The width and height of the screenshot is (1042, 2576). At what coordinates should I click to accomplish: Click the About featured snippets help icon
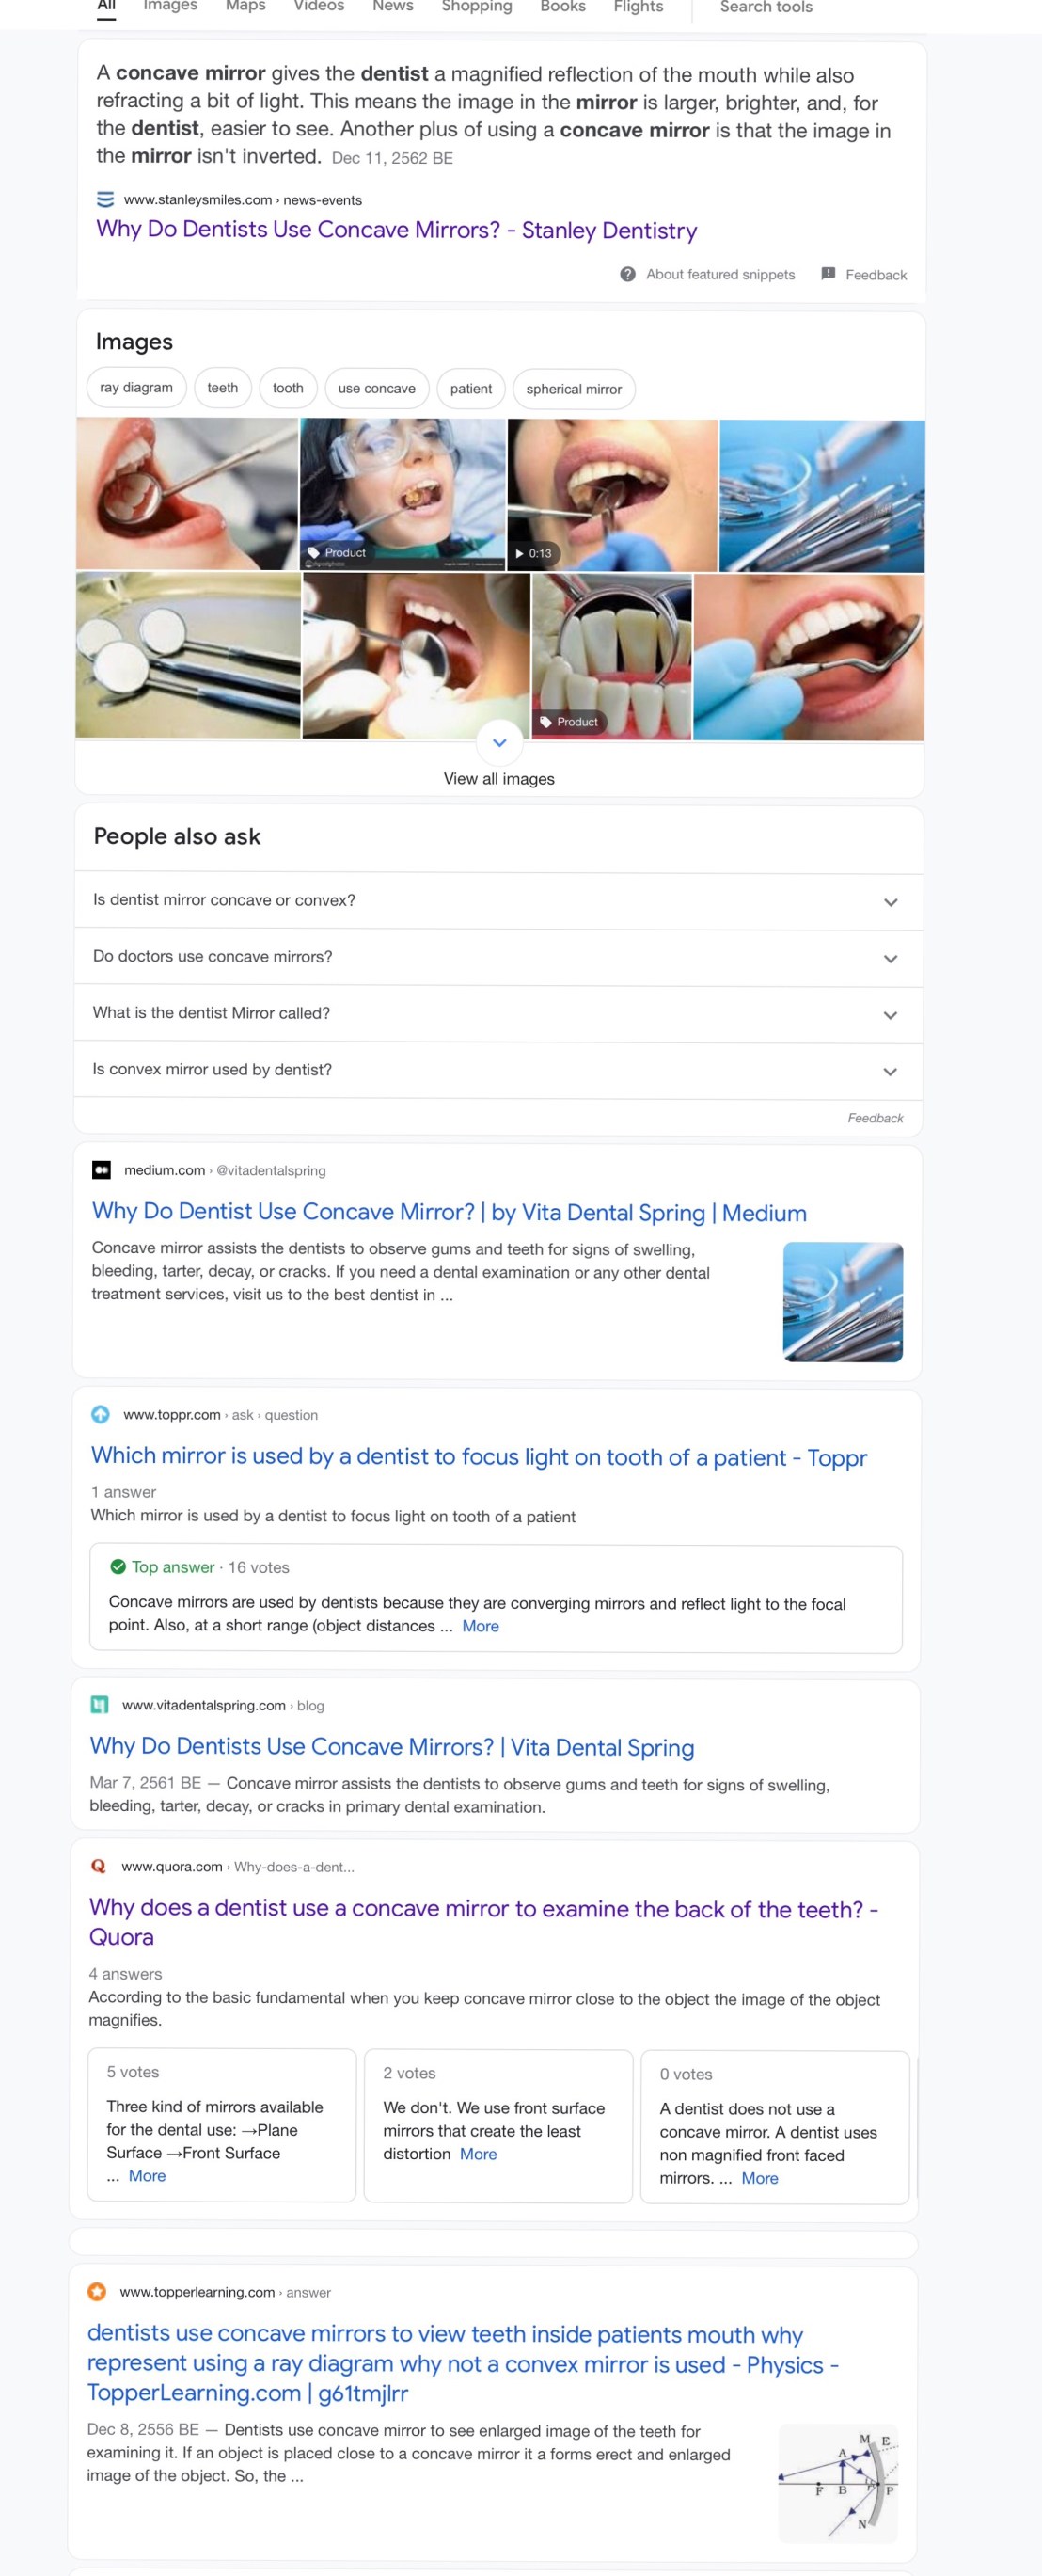tap(627, 274)
